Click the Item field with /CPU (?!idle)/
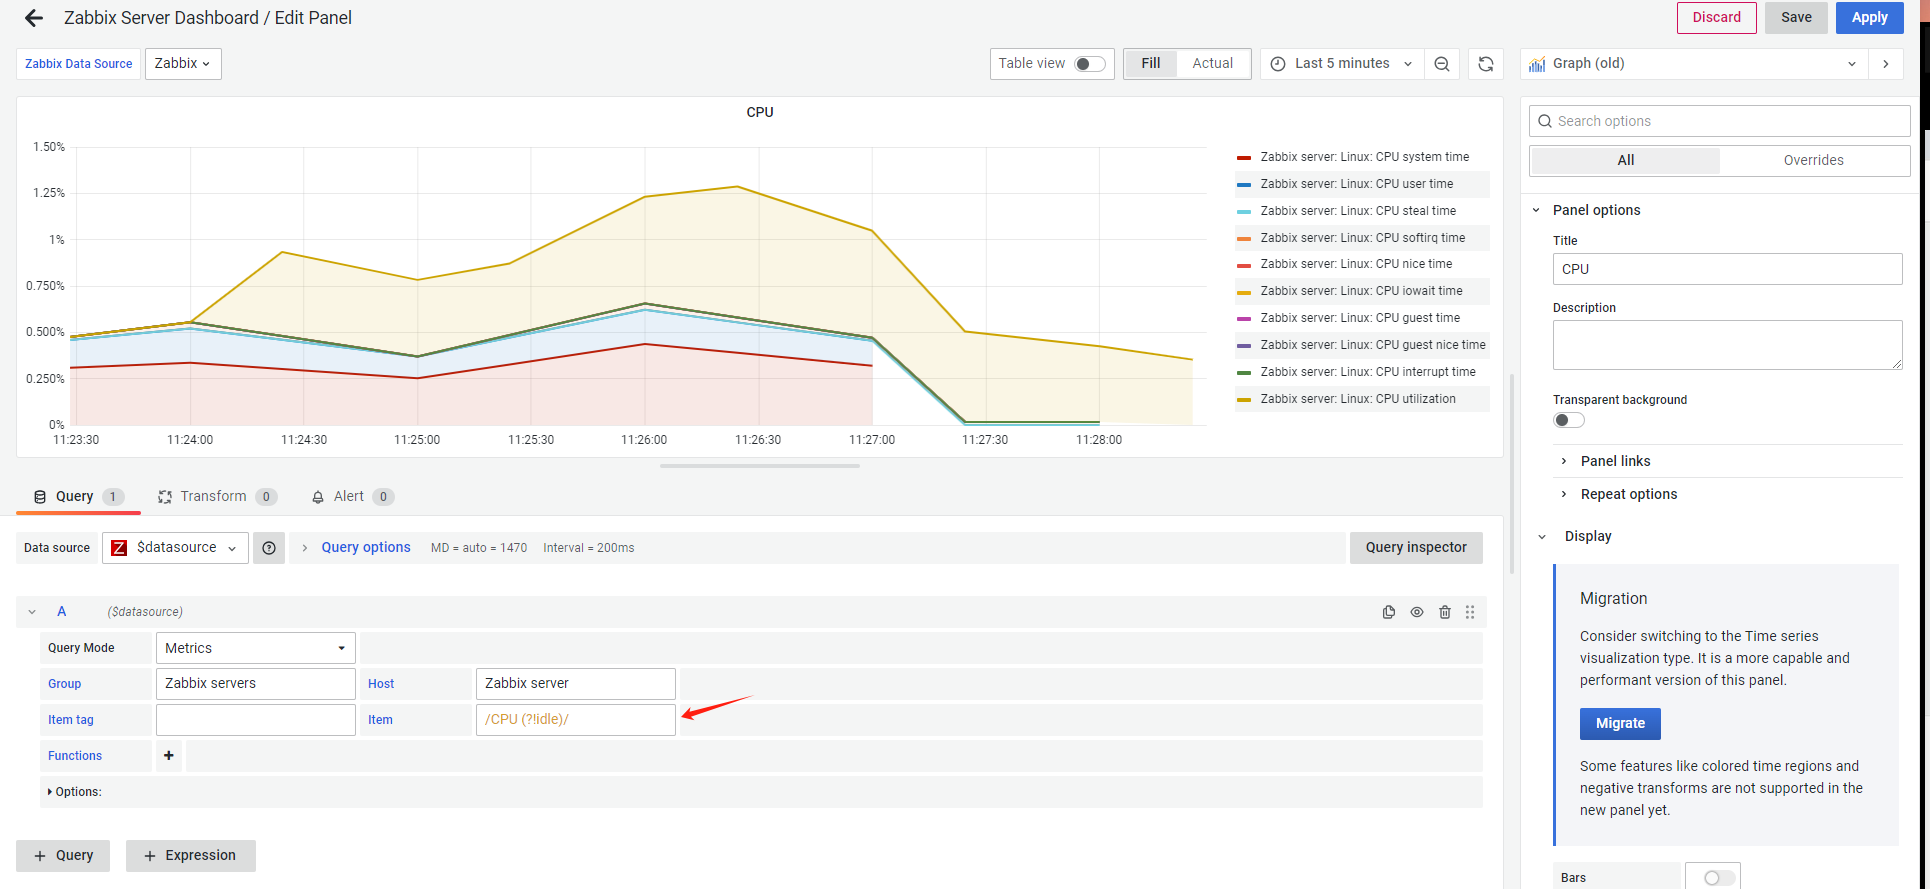 pos(576,720)
